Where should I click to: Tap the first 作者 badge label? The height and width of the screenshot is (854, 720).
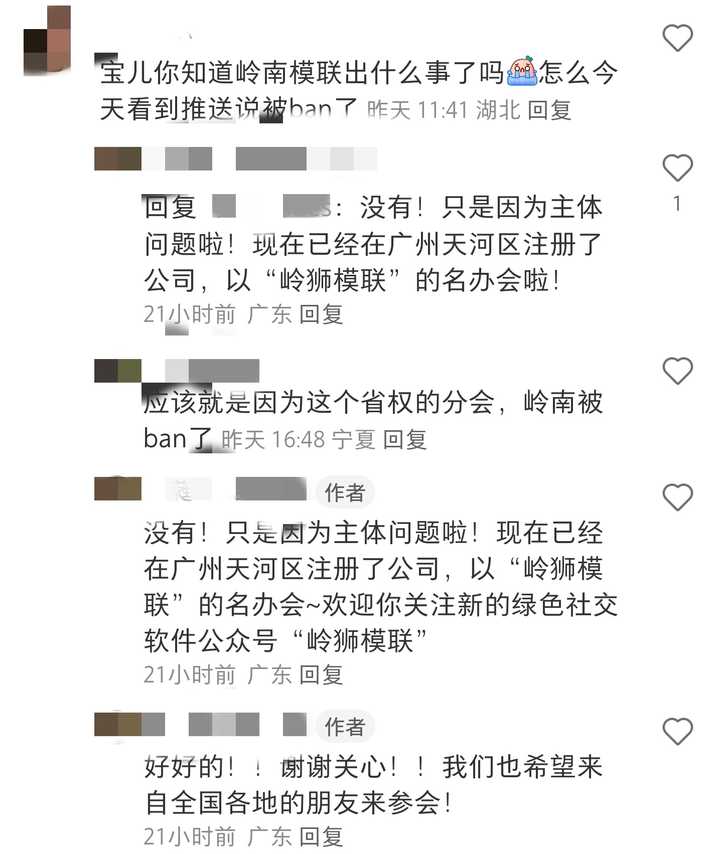[345, 492]
